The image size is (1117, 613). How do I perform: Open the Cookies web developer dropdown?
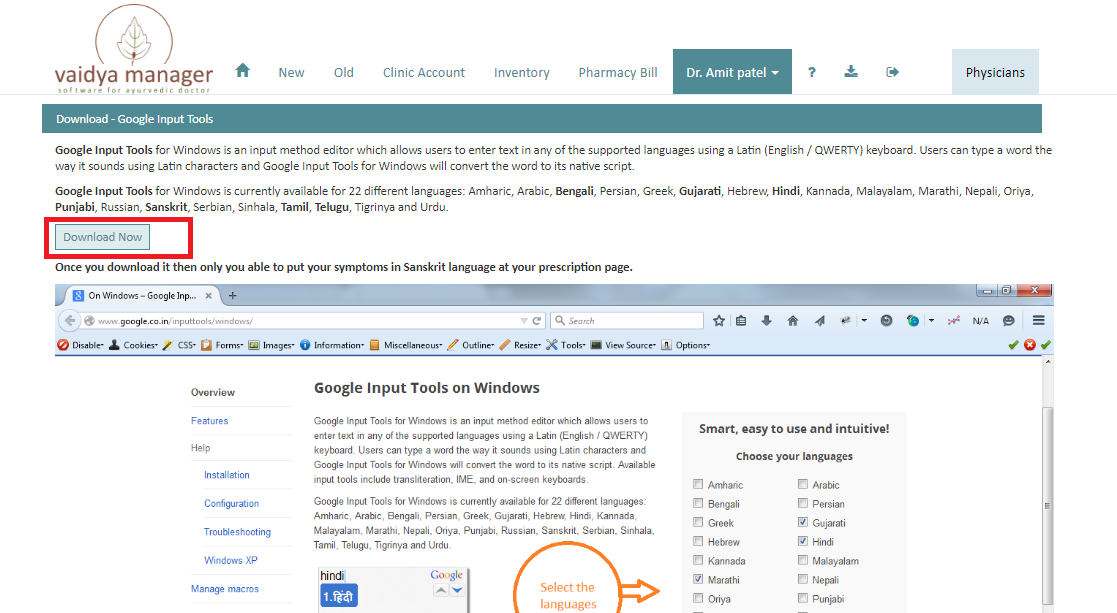tap(133, 345)
